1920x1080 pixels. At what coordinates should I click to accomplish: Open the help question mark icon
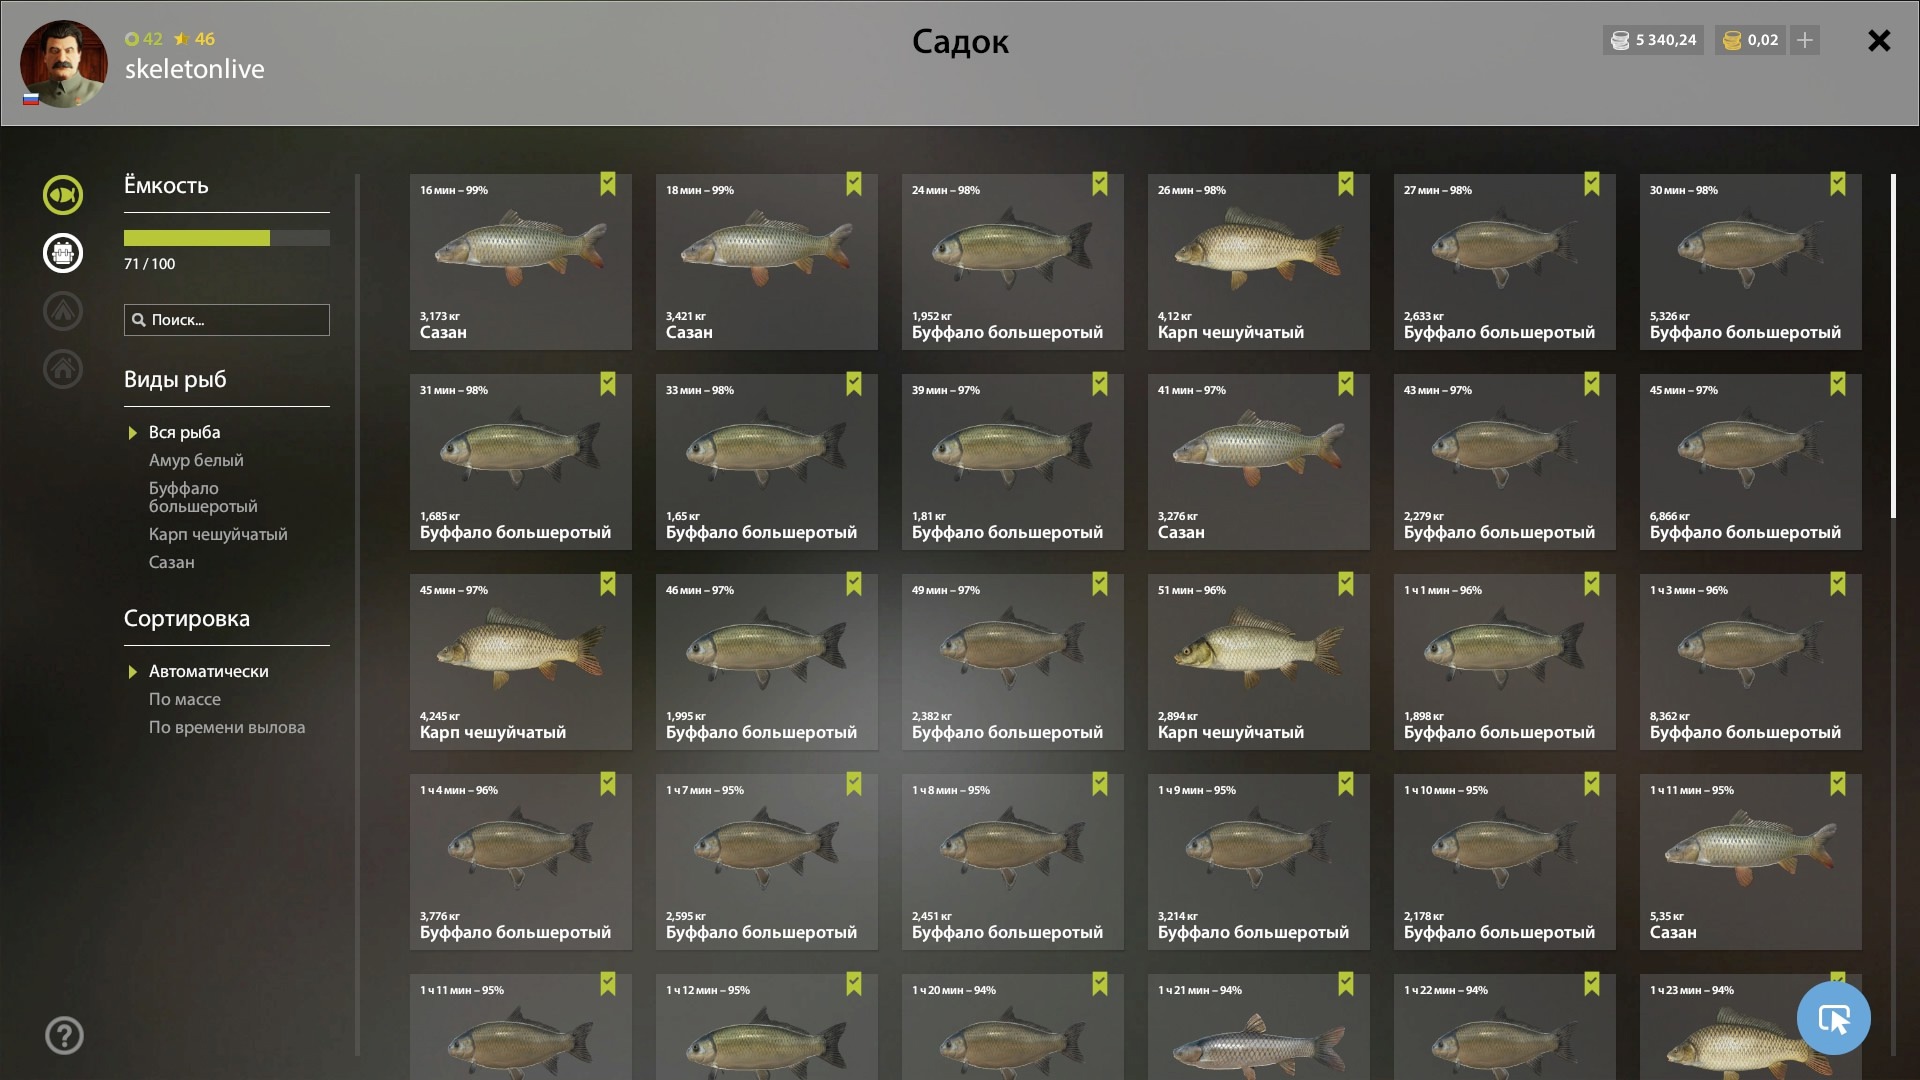64,1036
